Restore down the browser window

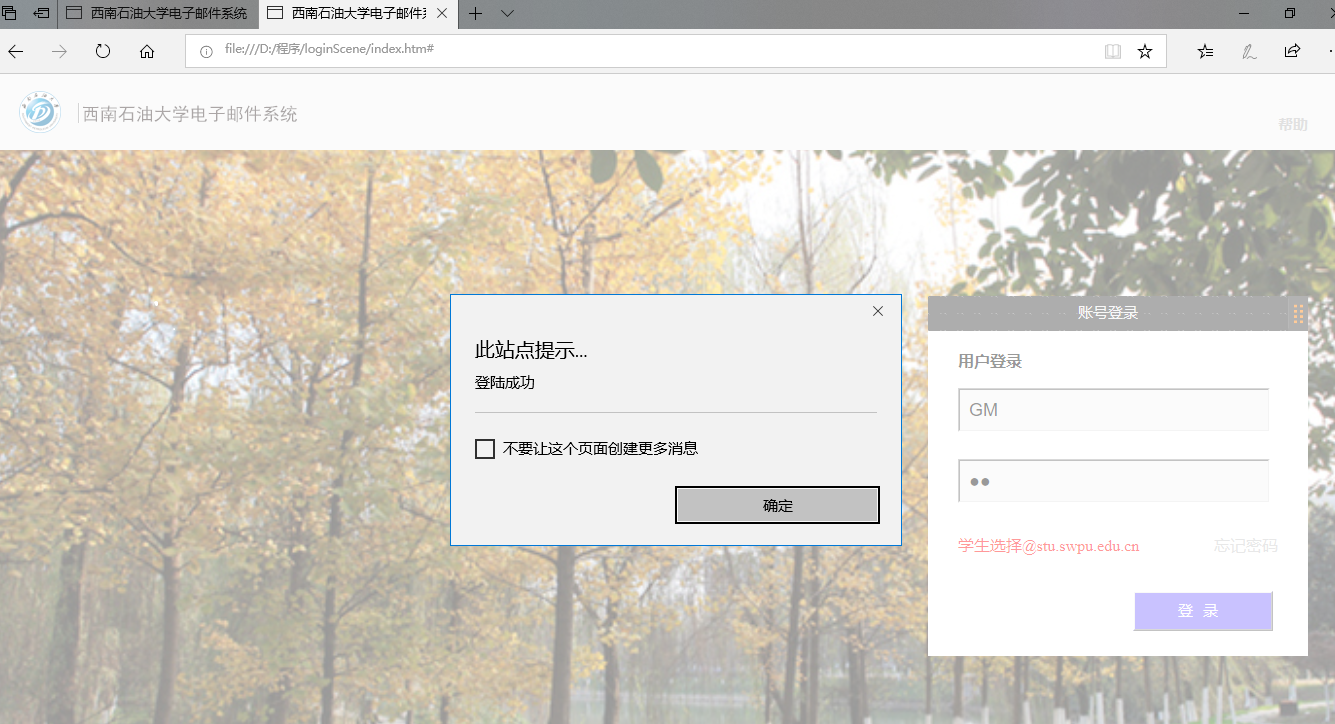pos(1290,13)
